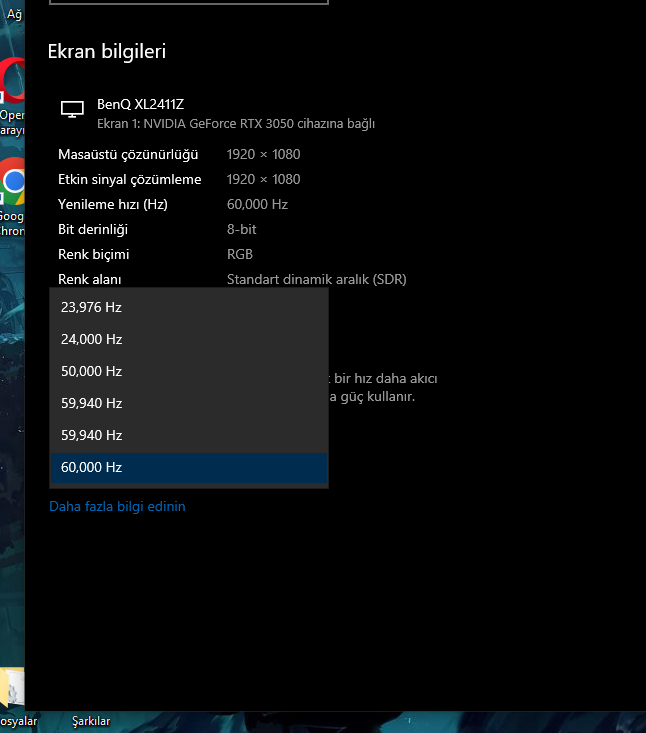Choose 50,000 Hz from the refresh list

click(189, 371)
